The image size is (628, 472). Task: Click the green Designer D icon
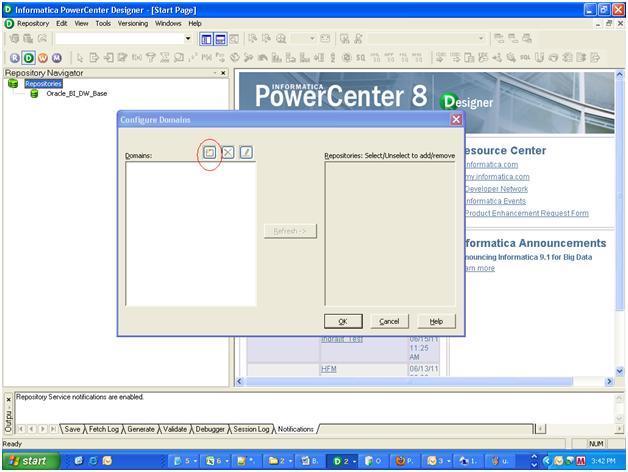coord(28,58)
